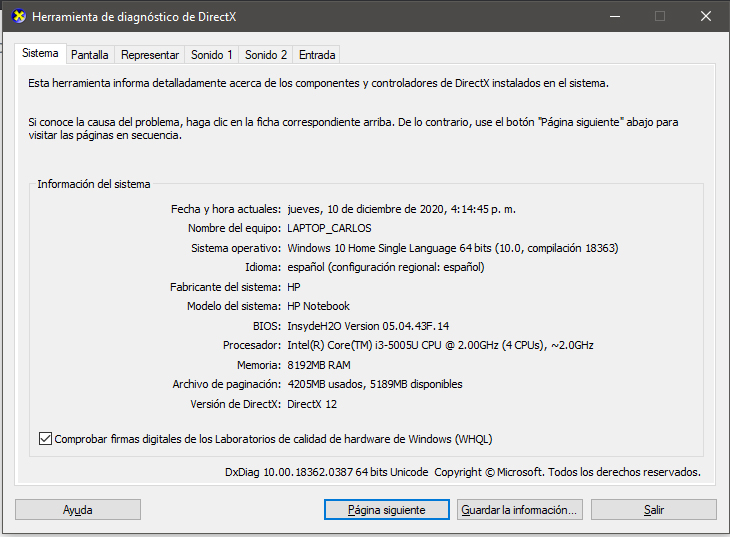The width and height of the screenshot is (730, 537).
Task: Exit using the Salir button
Action: (653, 510)
